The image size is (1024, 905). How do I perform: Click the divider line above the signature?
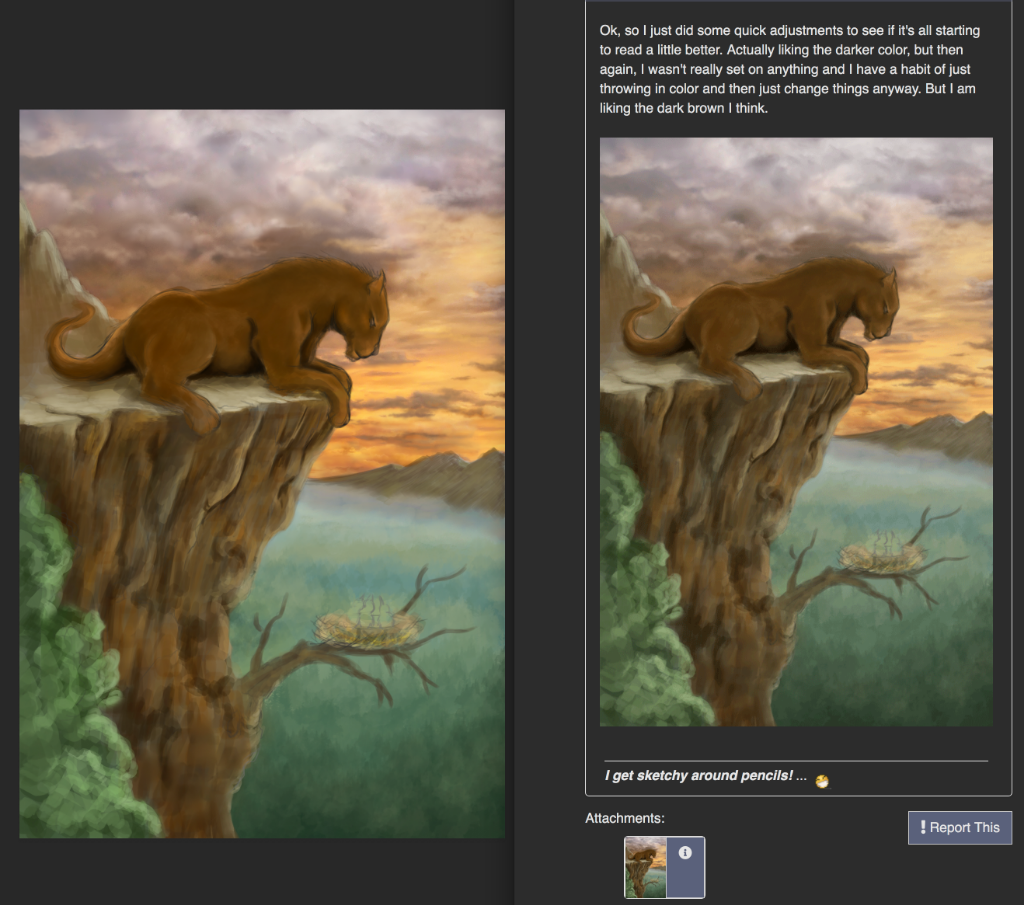click(x=796, y=761)
